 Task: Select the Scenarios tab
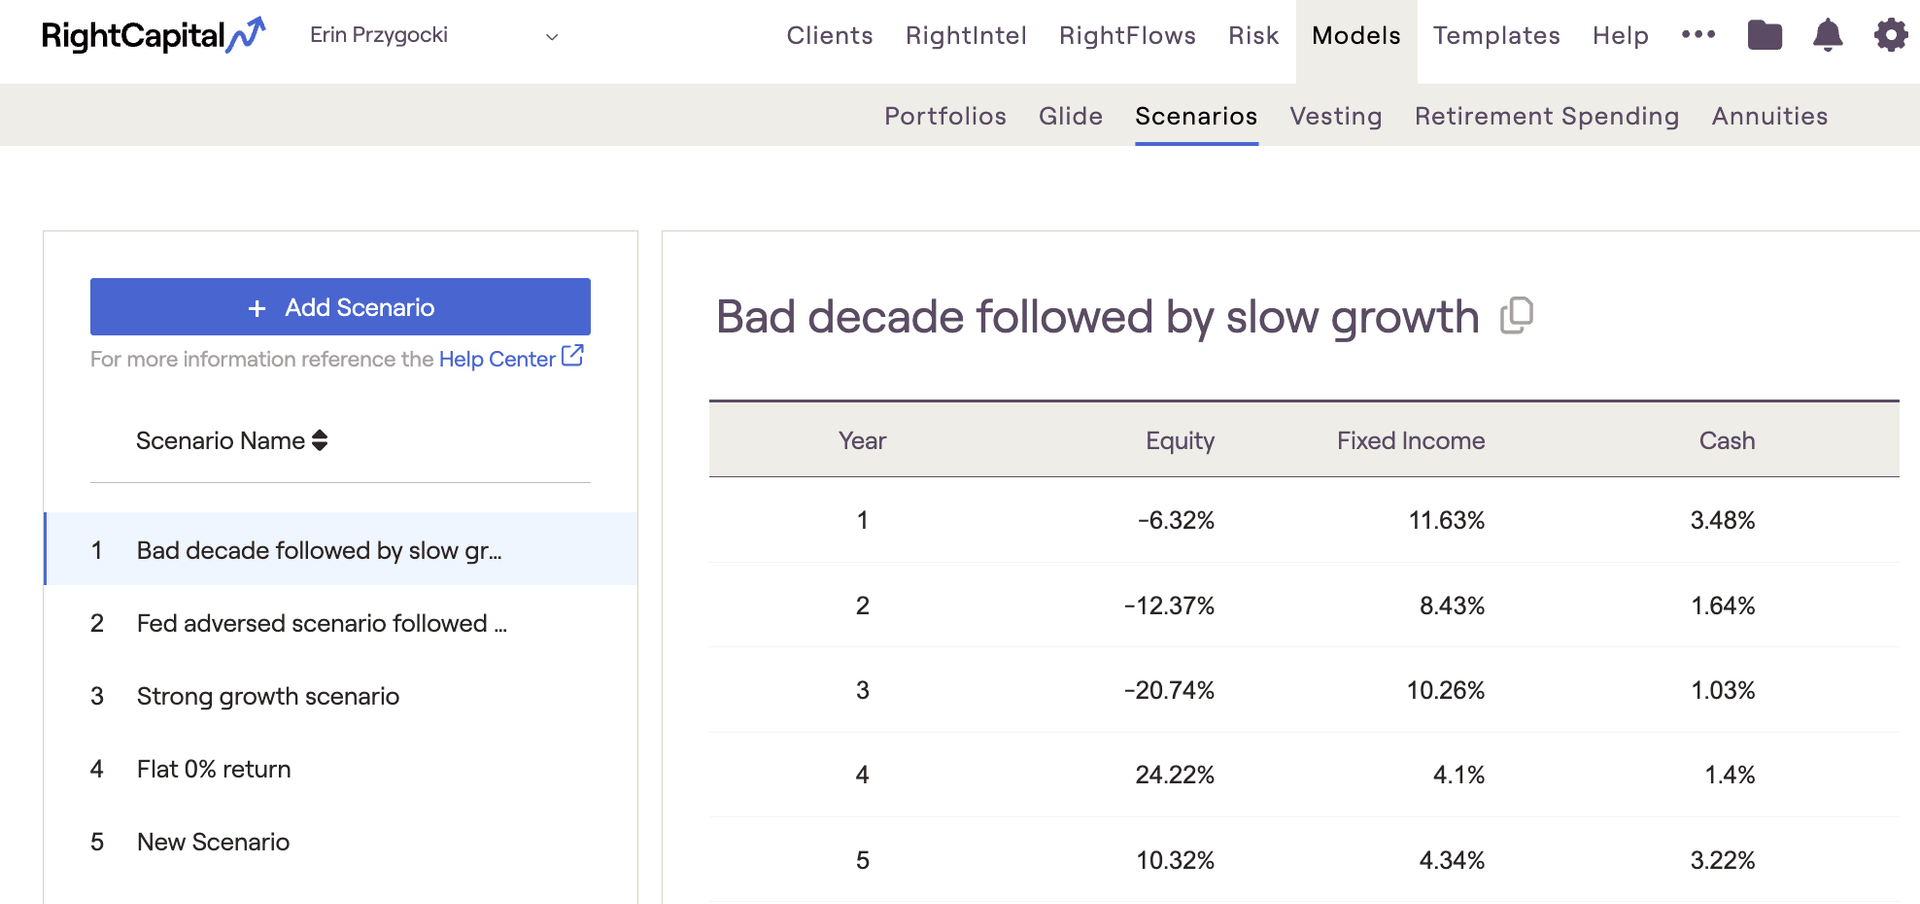pos(1196,116)
